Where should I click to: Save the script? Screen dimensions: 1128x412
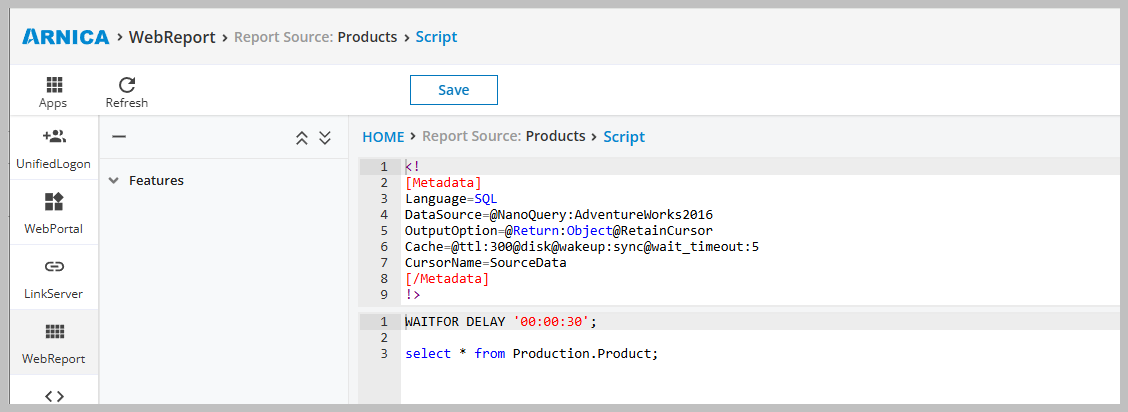[453, 90]
